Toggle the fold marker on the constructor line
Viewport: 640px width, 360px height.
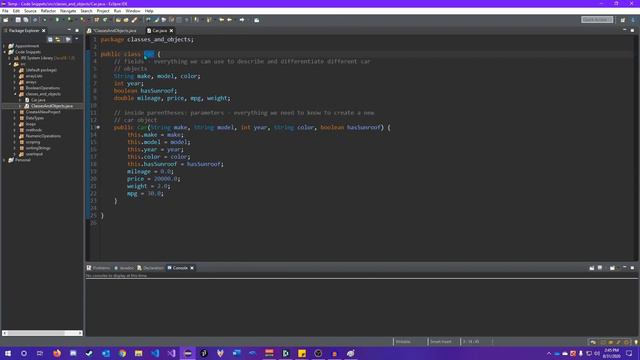click(98, 127)
